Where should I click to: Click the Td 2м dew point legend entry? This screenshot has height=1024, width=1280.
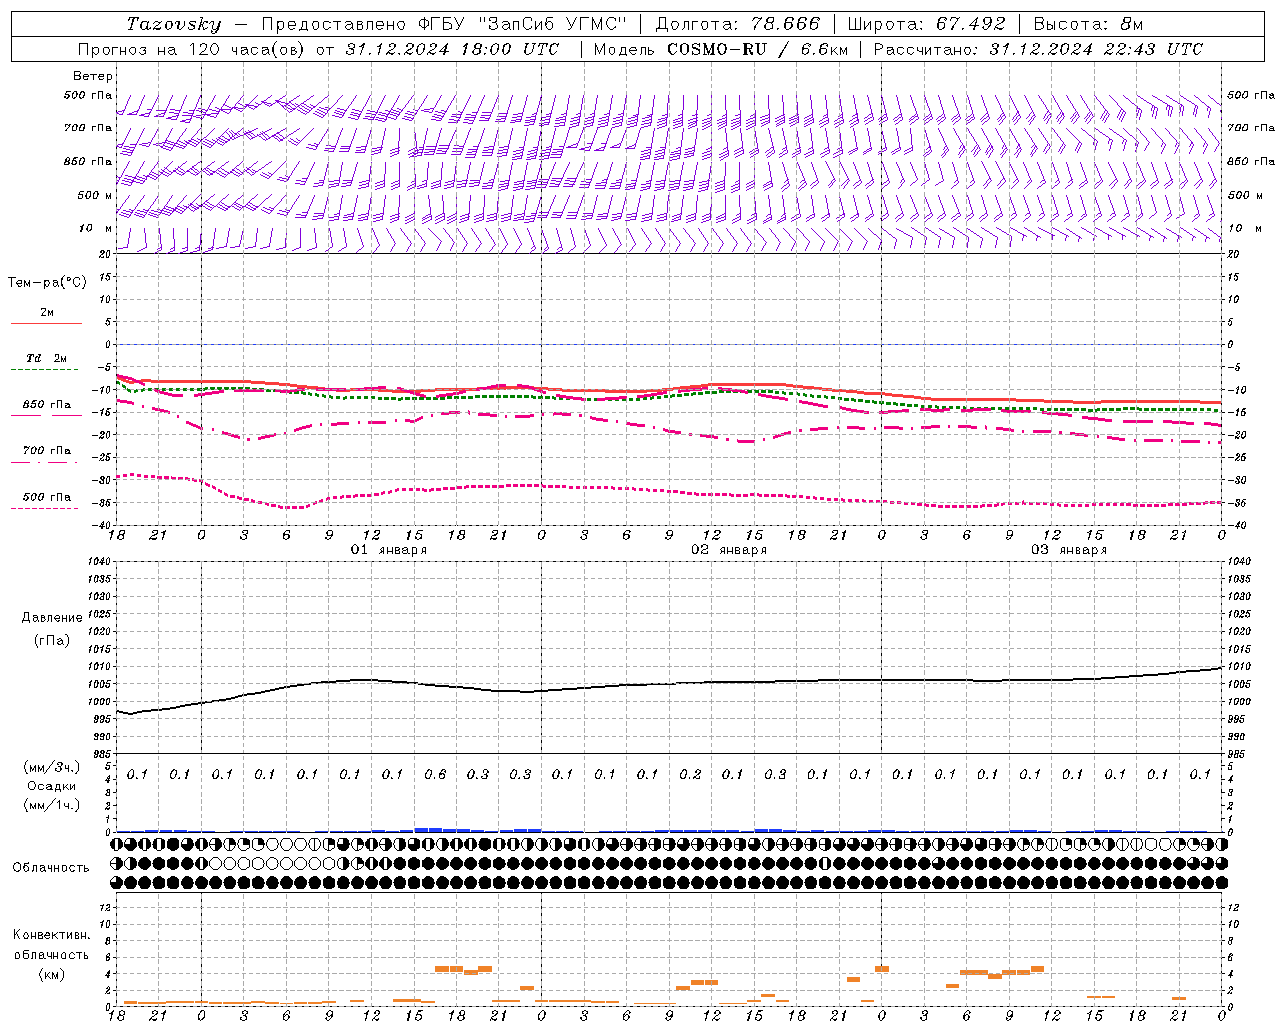coord(46,358)
